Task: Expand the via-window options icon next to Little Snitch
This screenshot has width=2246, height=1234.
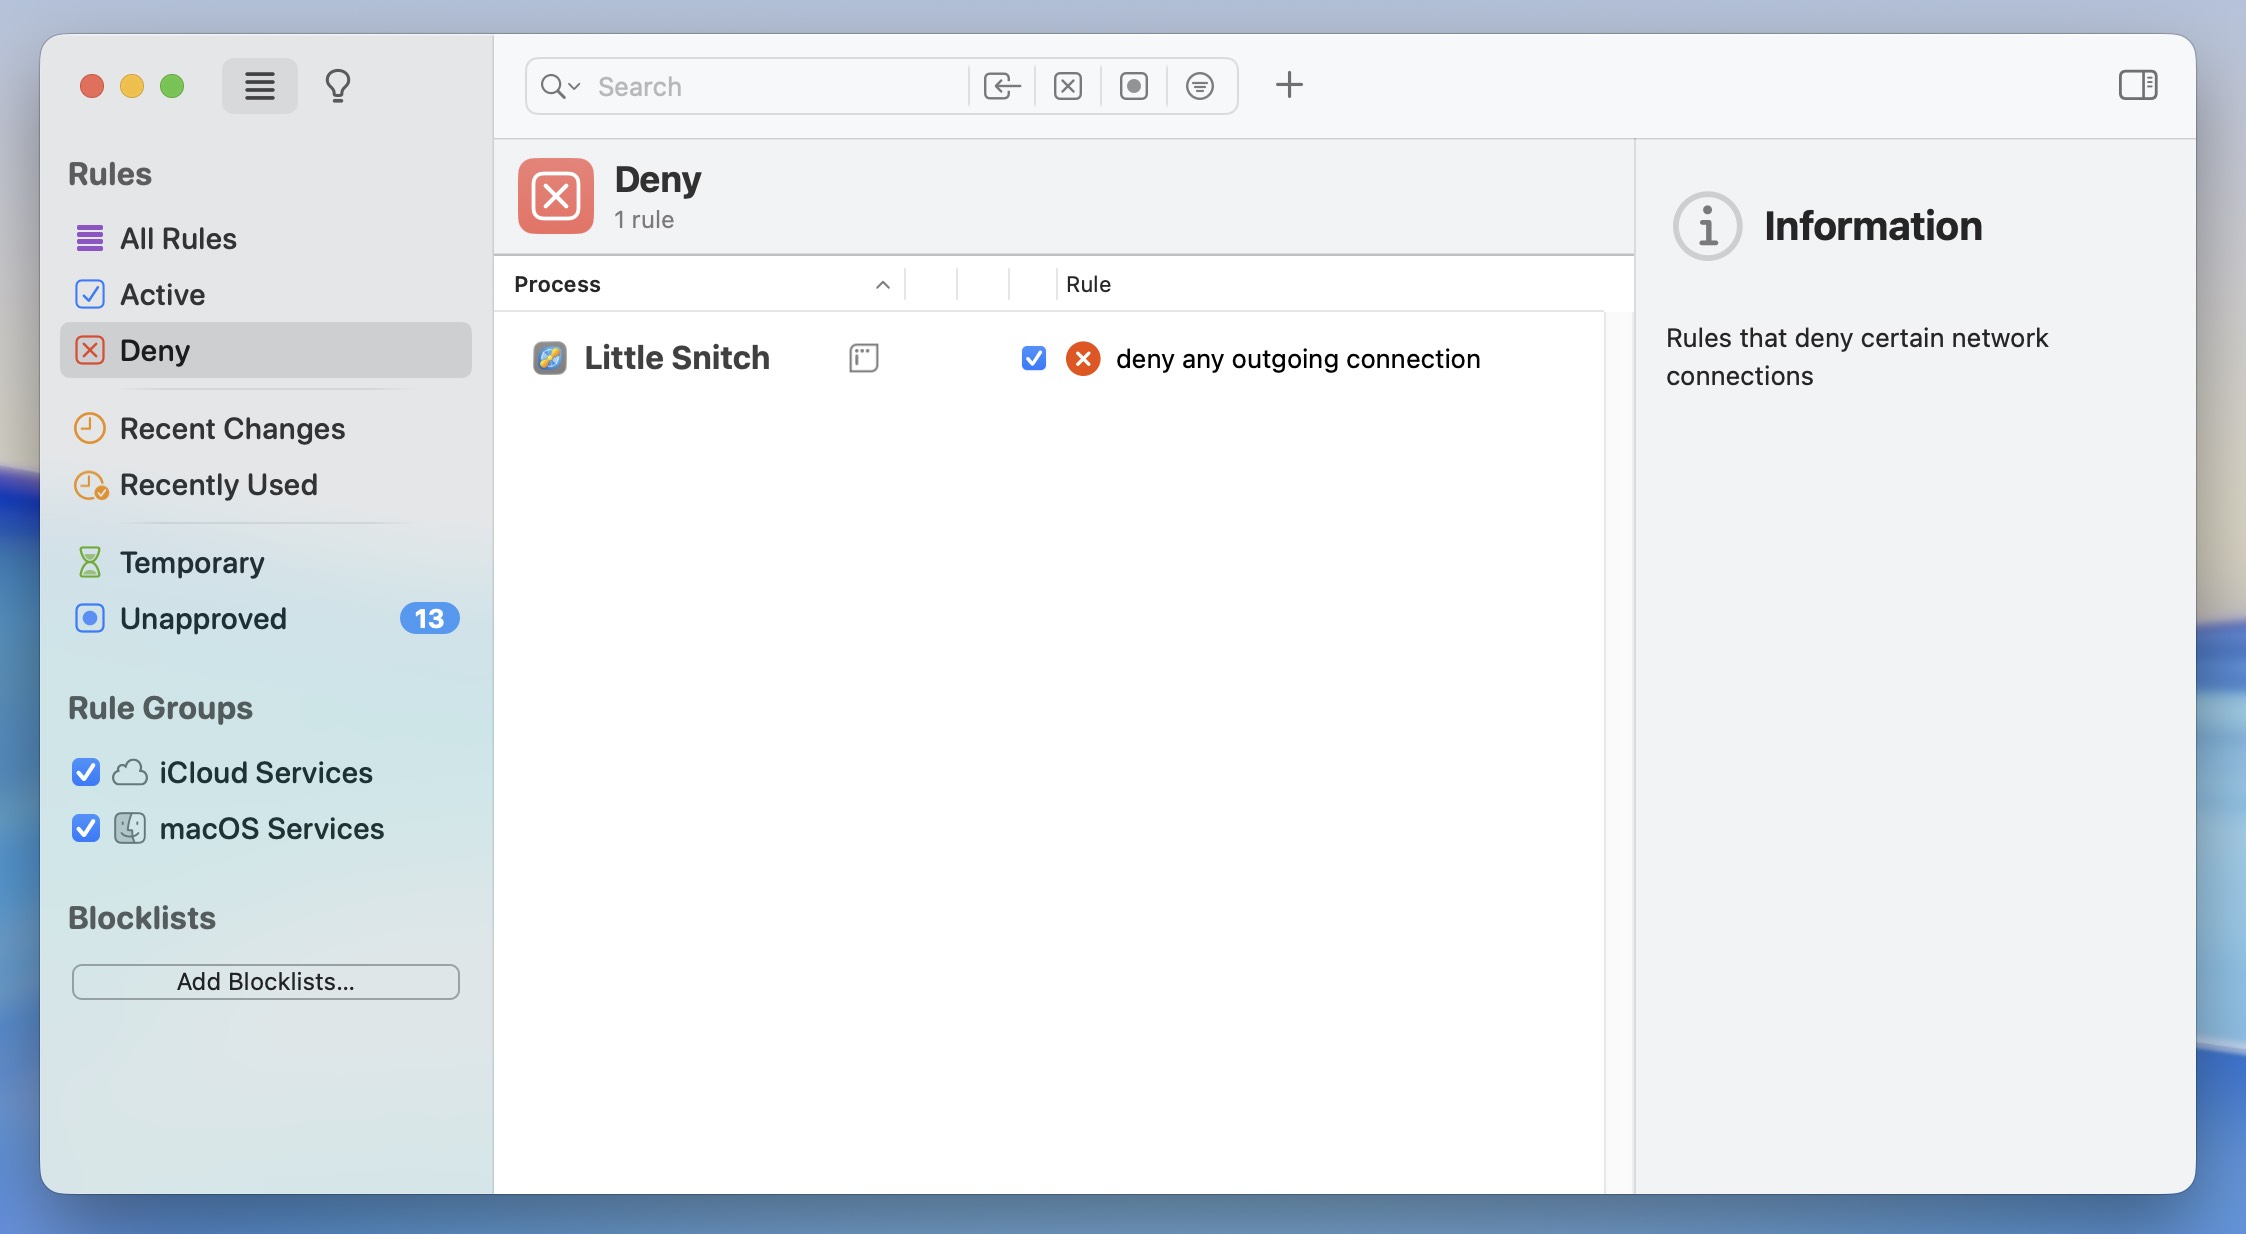Action: pyautogui.click(x=862, y=358)
